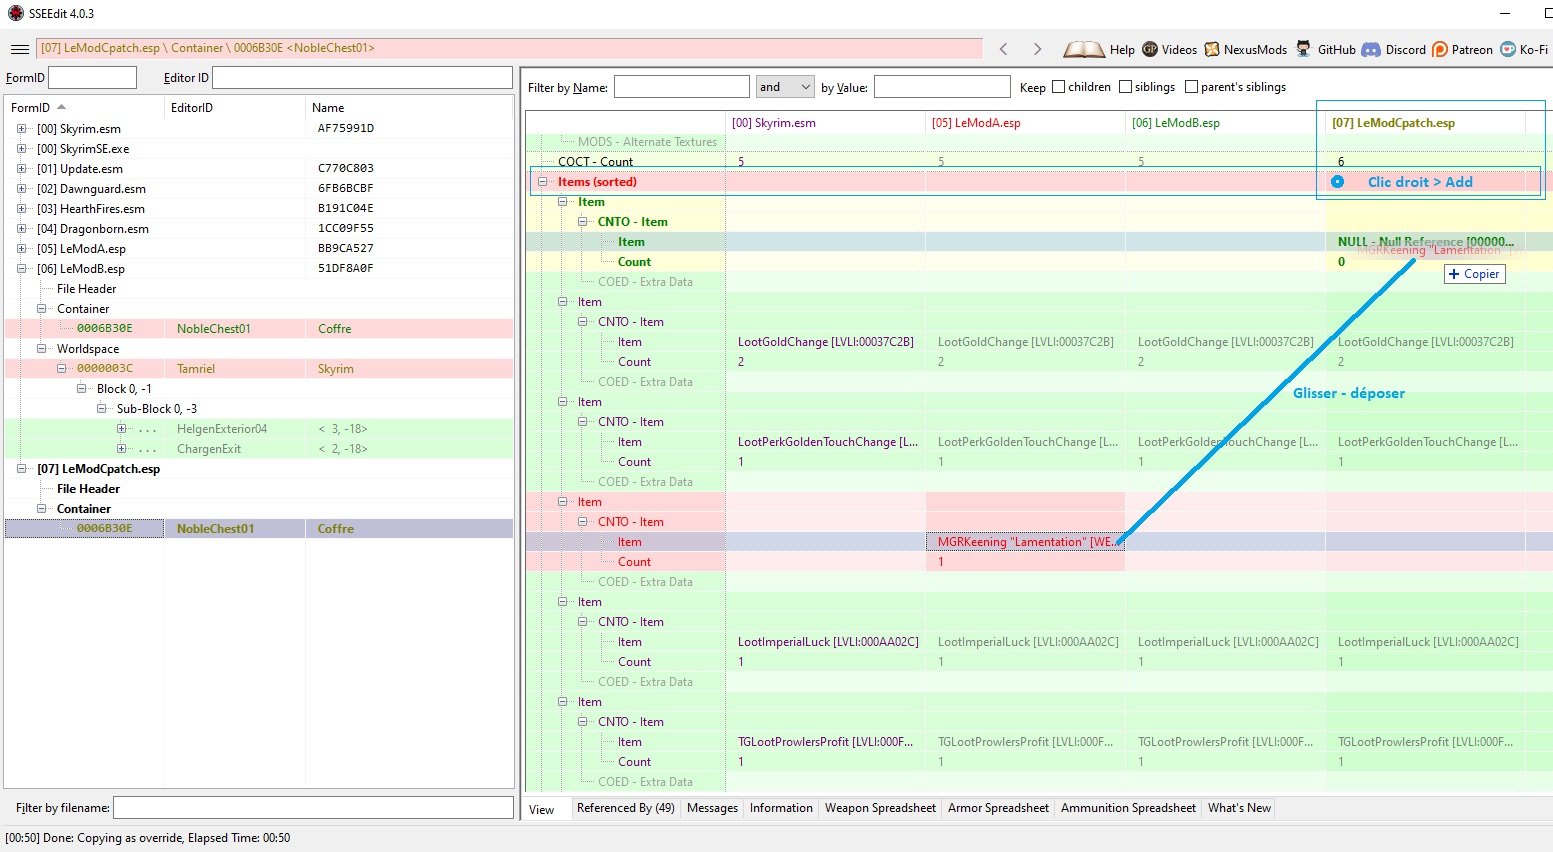Go back with the left arrow
Viewport: 1553px width, 852px height.
1003,49
